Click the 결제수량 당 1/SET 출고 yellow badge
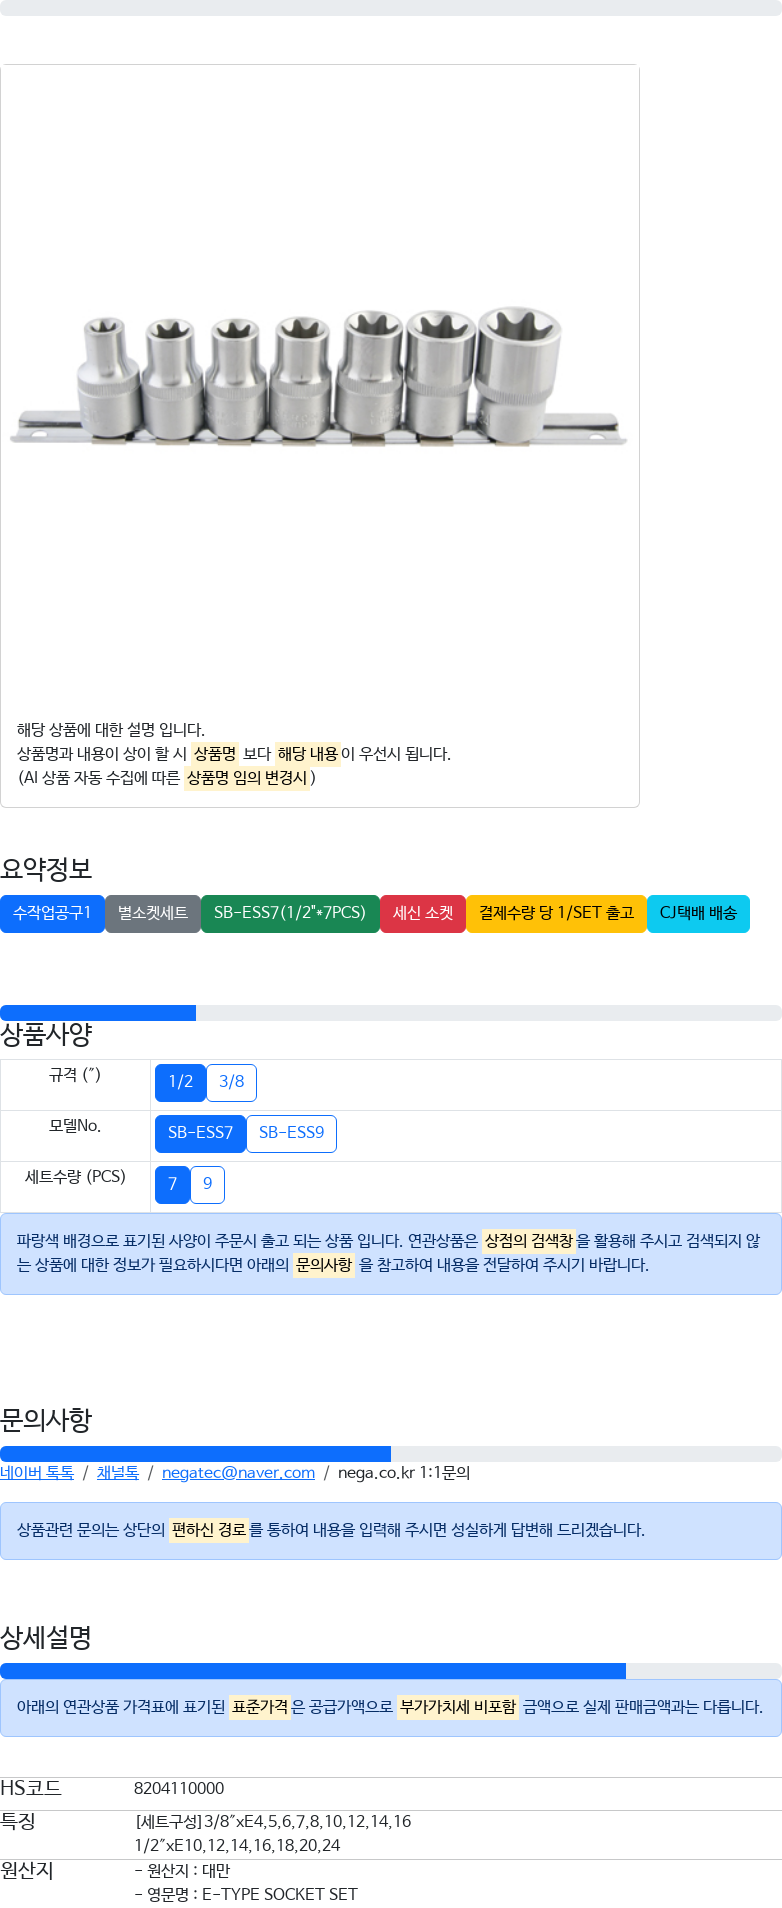The height and width of the screenshot is (1908, 782). point(556,913)
